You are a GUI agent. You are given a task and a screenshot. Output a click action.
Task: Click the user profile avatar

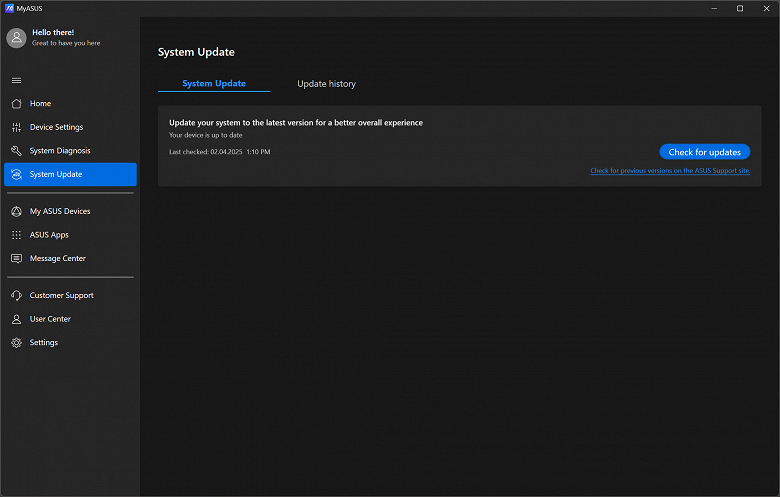(16, 38)
